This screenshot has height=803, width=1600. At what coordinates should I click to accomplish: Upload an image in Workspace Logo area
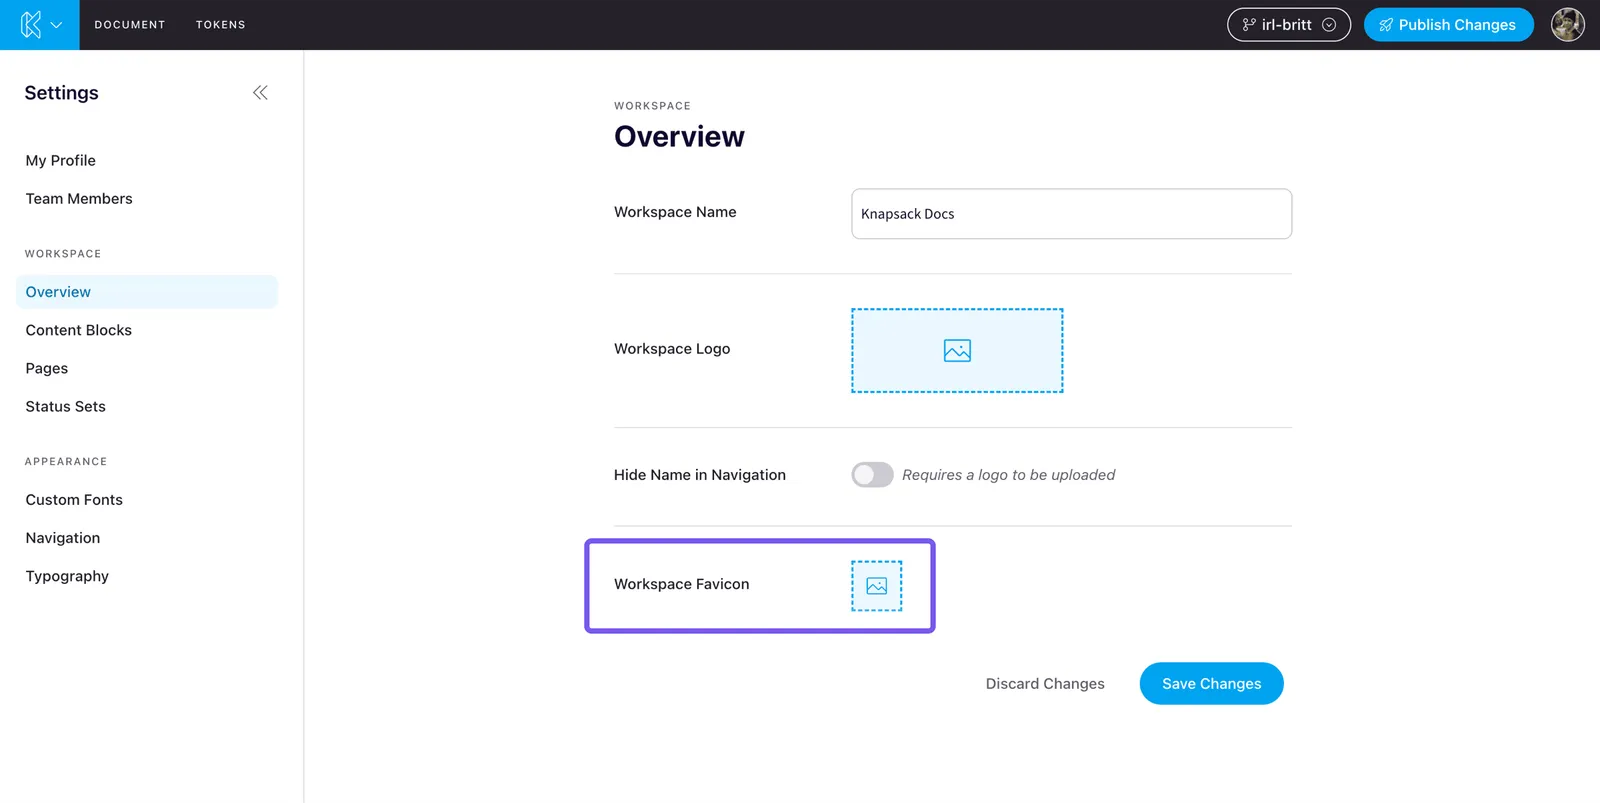click(x=957, y=350)
